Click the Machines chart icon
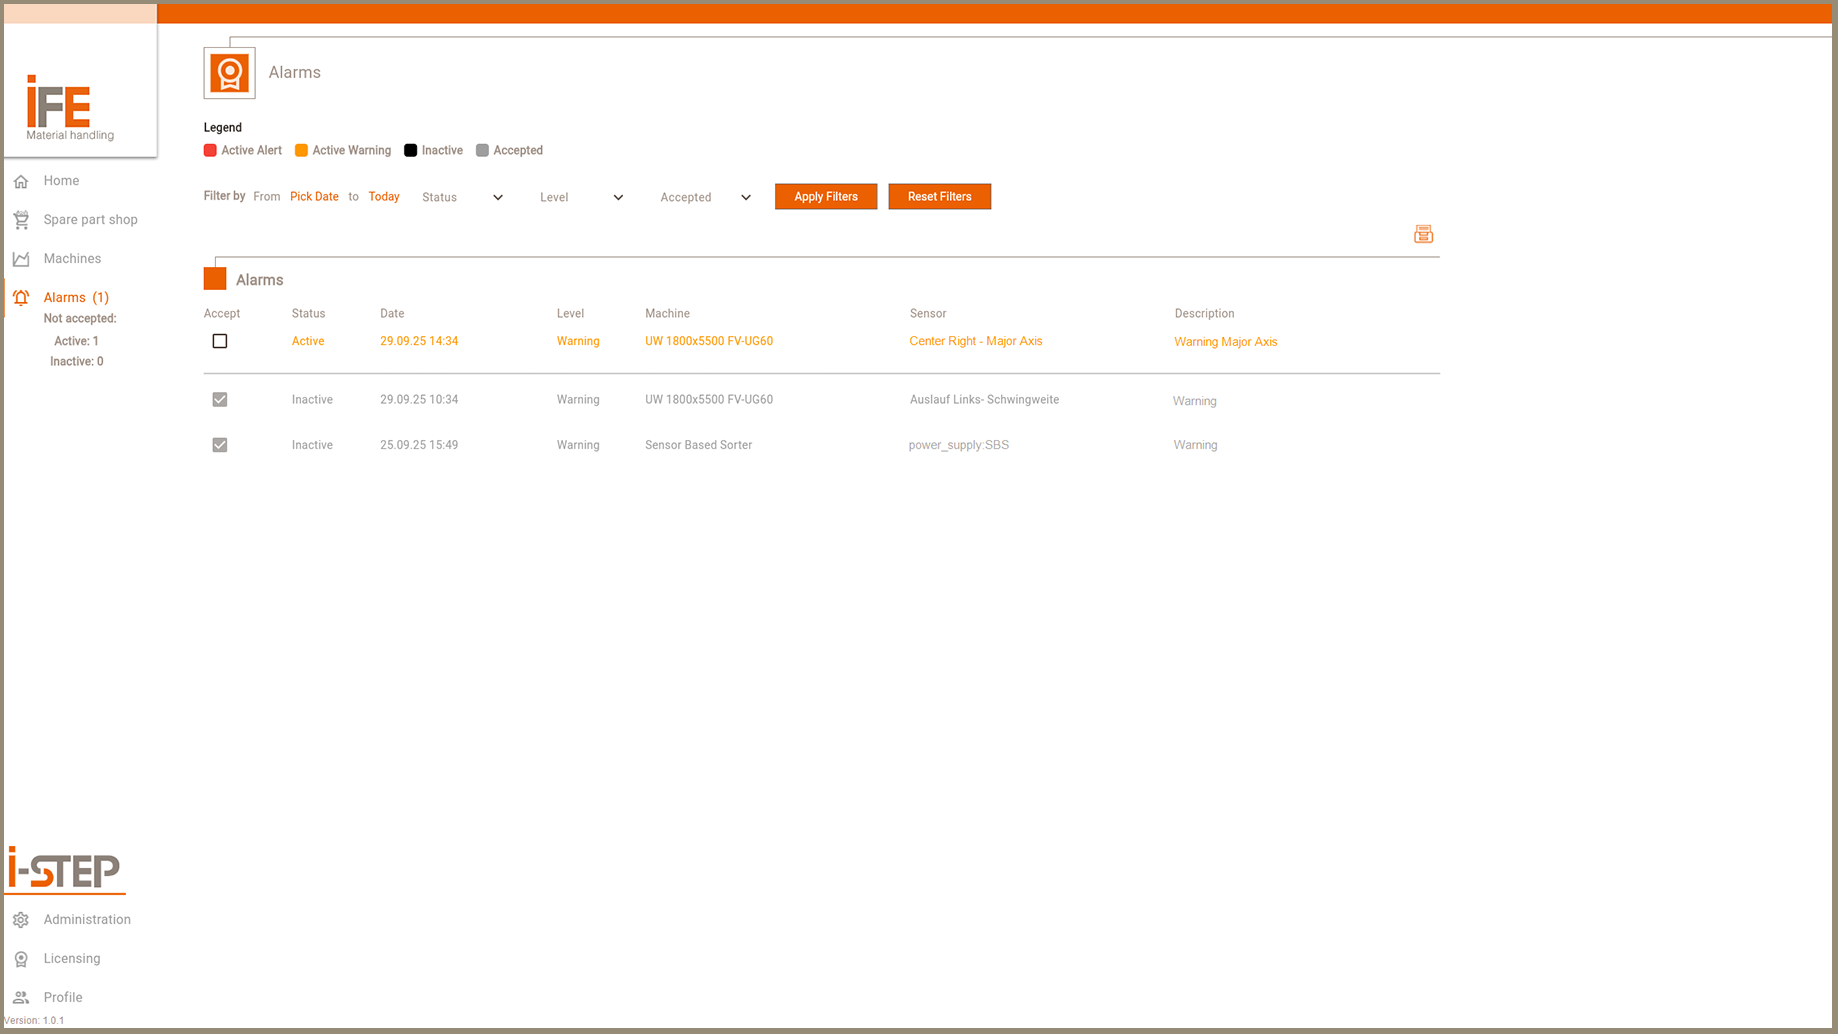 click(x=21, y=259)
